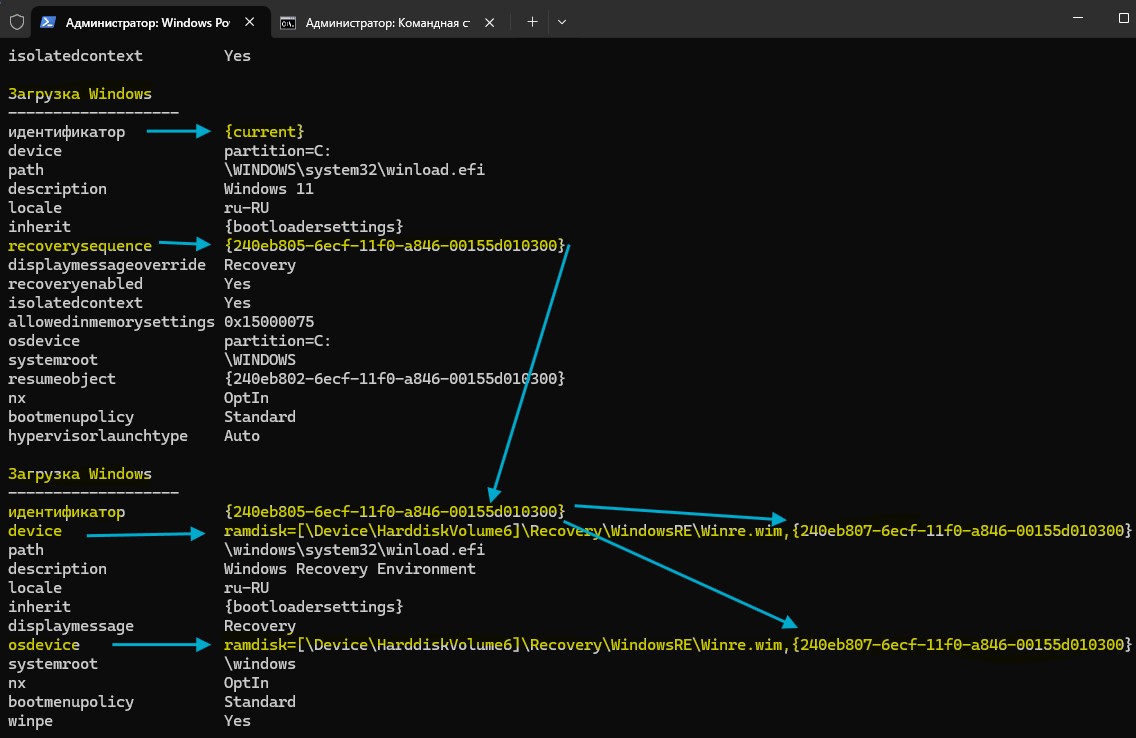This screenshot has width=1136, height=738.
Task: Click the 'recoveryenabled' label
Action: [75, 284]
